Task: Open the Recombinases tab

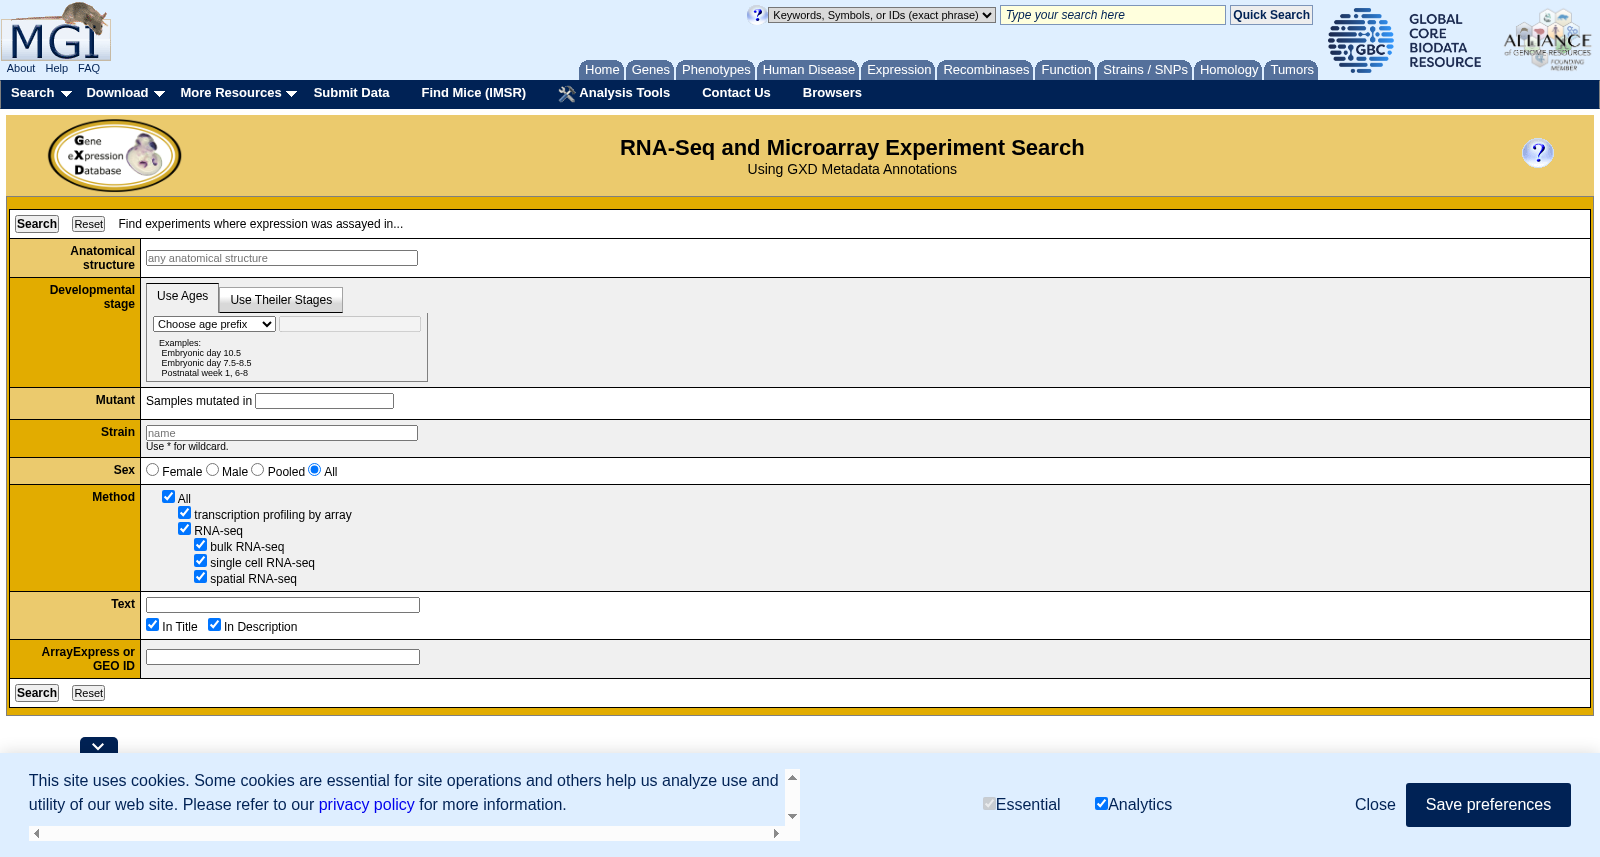Action: (986, 70)
